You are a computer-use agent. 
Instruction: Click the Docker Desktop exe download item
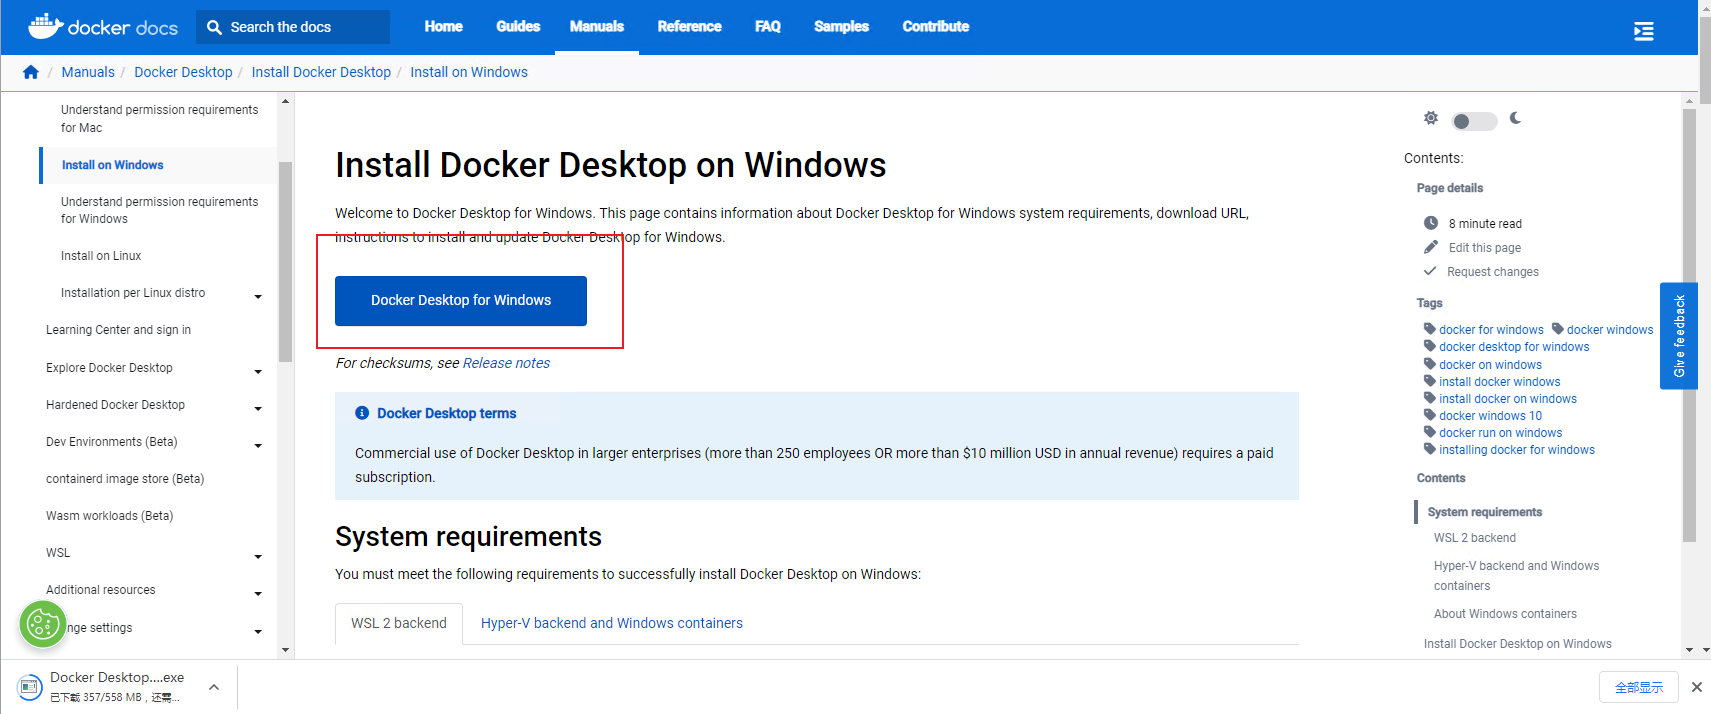118,687
